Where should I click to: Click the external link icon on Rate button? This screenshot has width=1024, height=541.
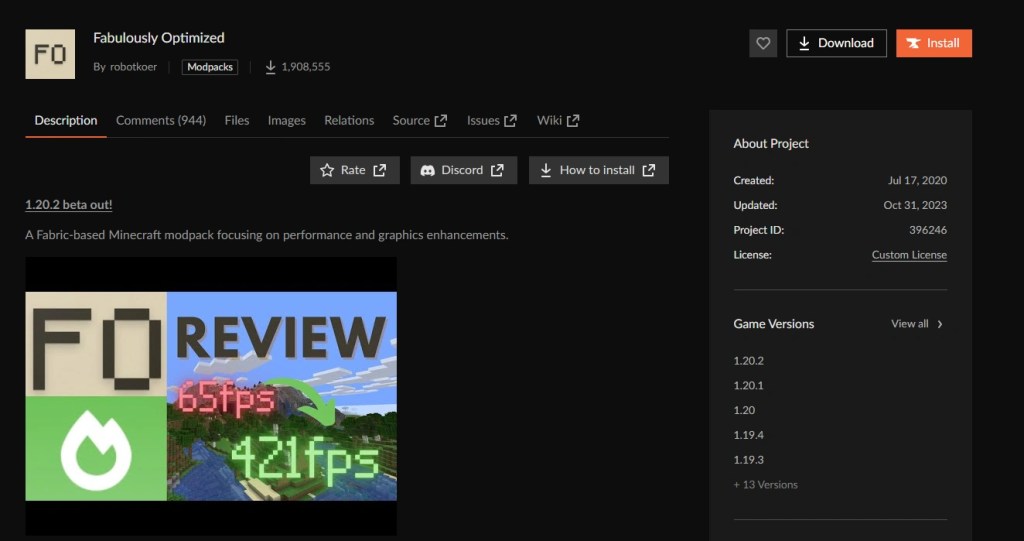pos(379,170)
